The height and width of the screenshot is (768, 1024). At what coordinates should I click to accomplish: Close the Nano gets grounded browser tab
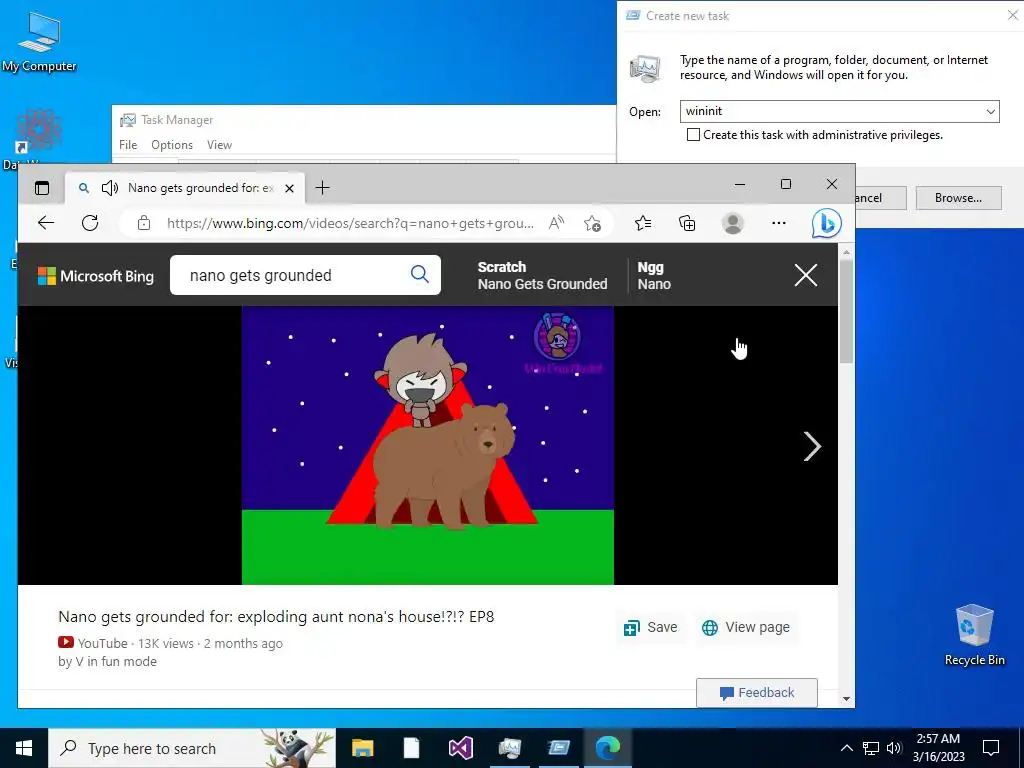[289, 188]
